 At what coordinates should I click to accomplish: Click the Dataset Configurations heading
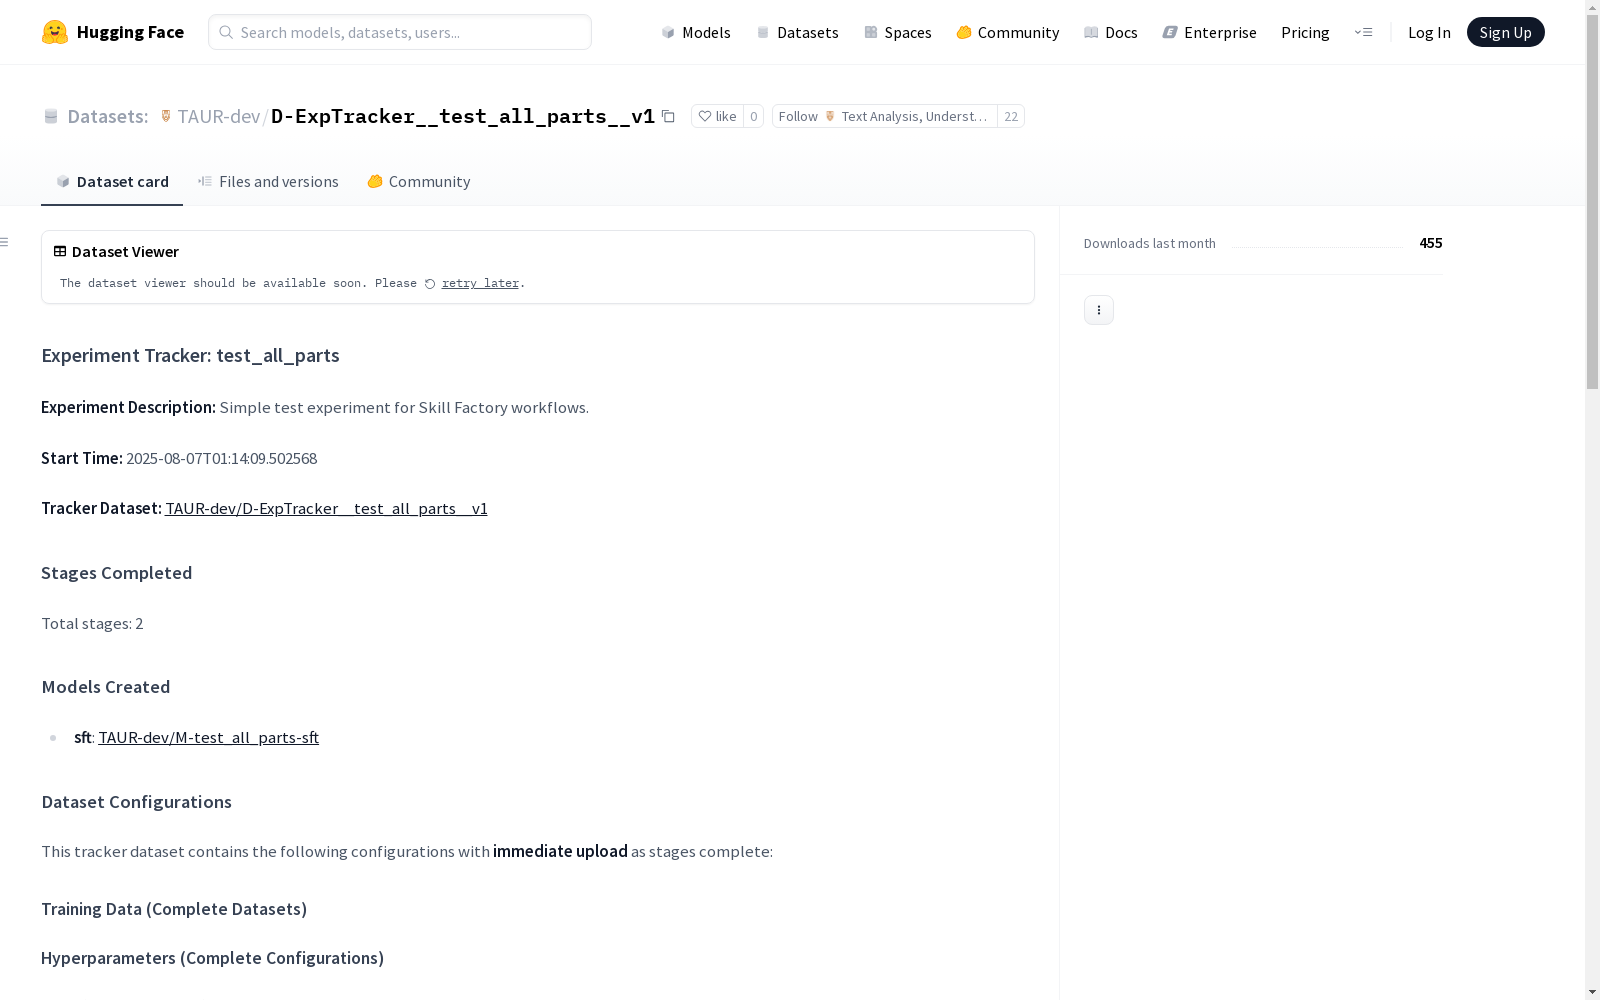point(136,801)
